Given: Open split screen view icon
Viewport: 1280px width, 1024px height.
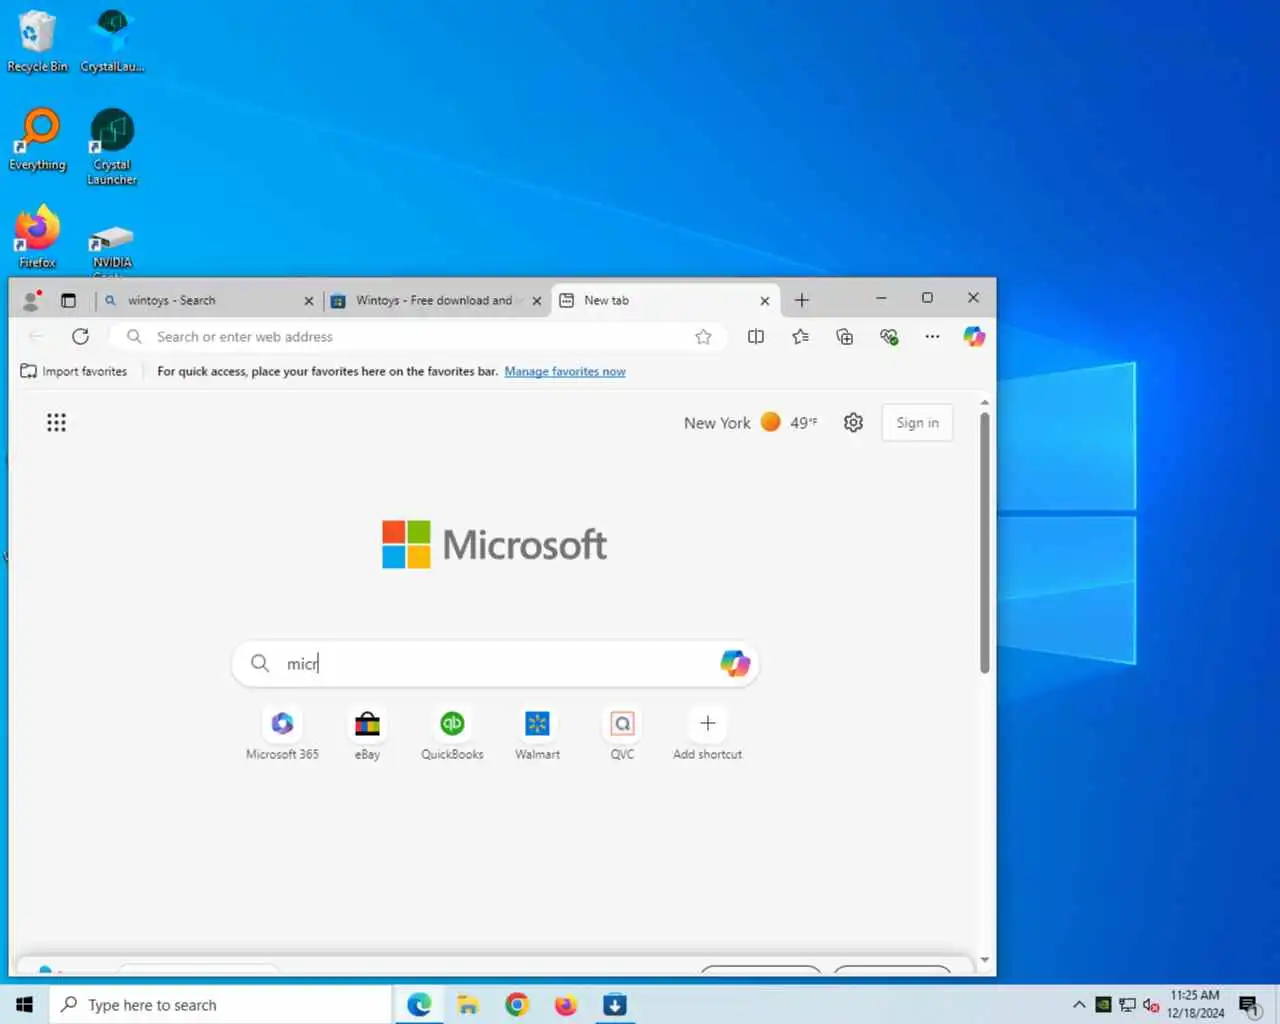Looking at the screenshot, I should point(756,337).
